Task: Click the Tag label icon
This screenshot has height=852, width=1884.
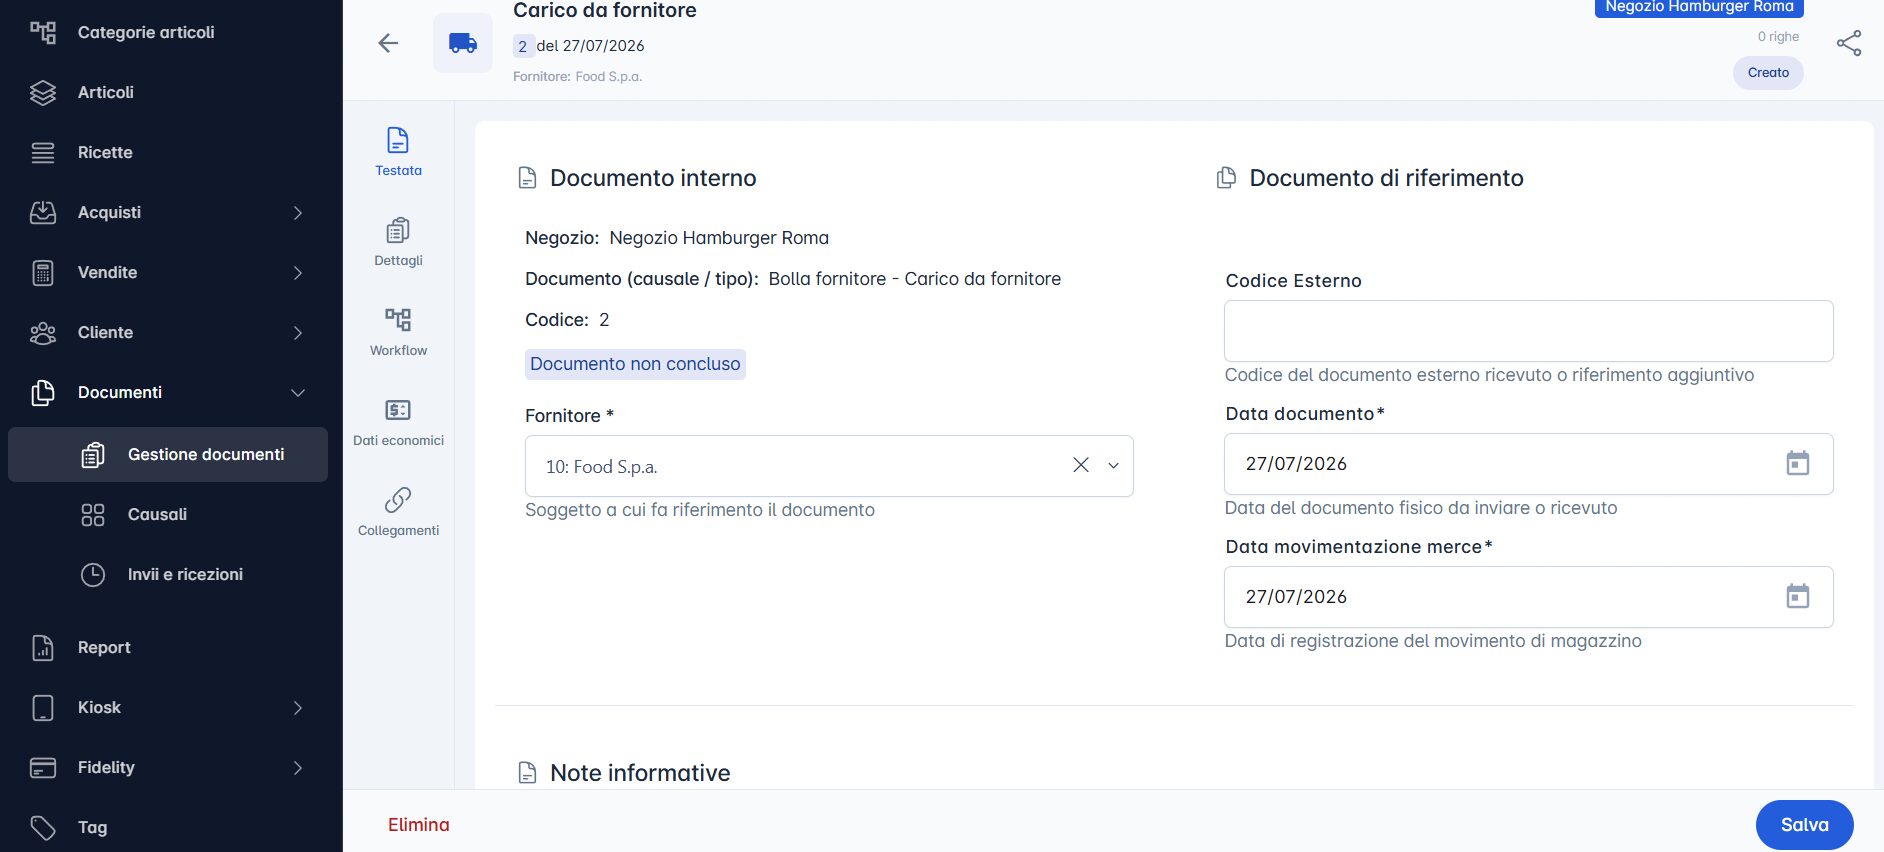Action: pyautogui.click(x=43, y=827)
